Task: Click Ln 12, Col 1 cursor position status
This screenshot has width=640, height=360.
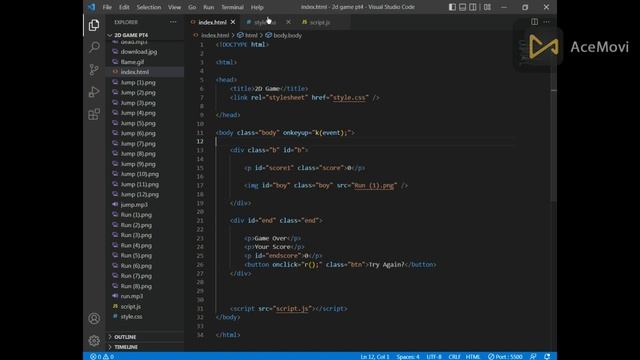Action: point(375,357)
